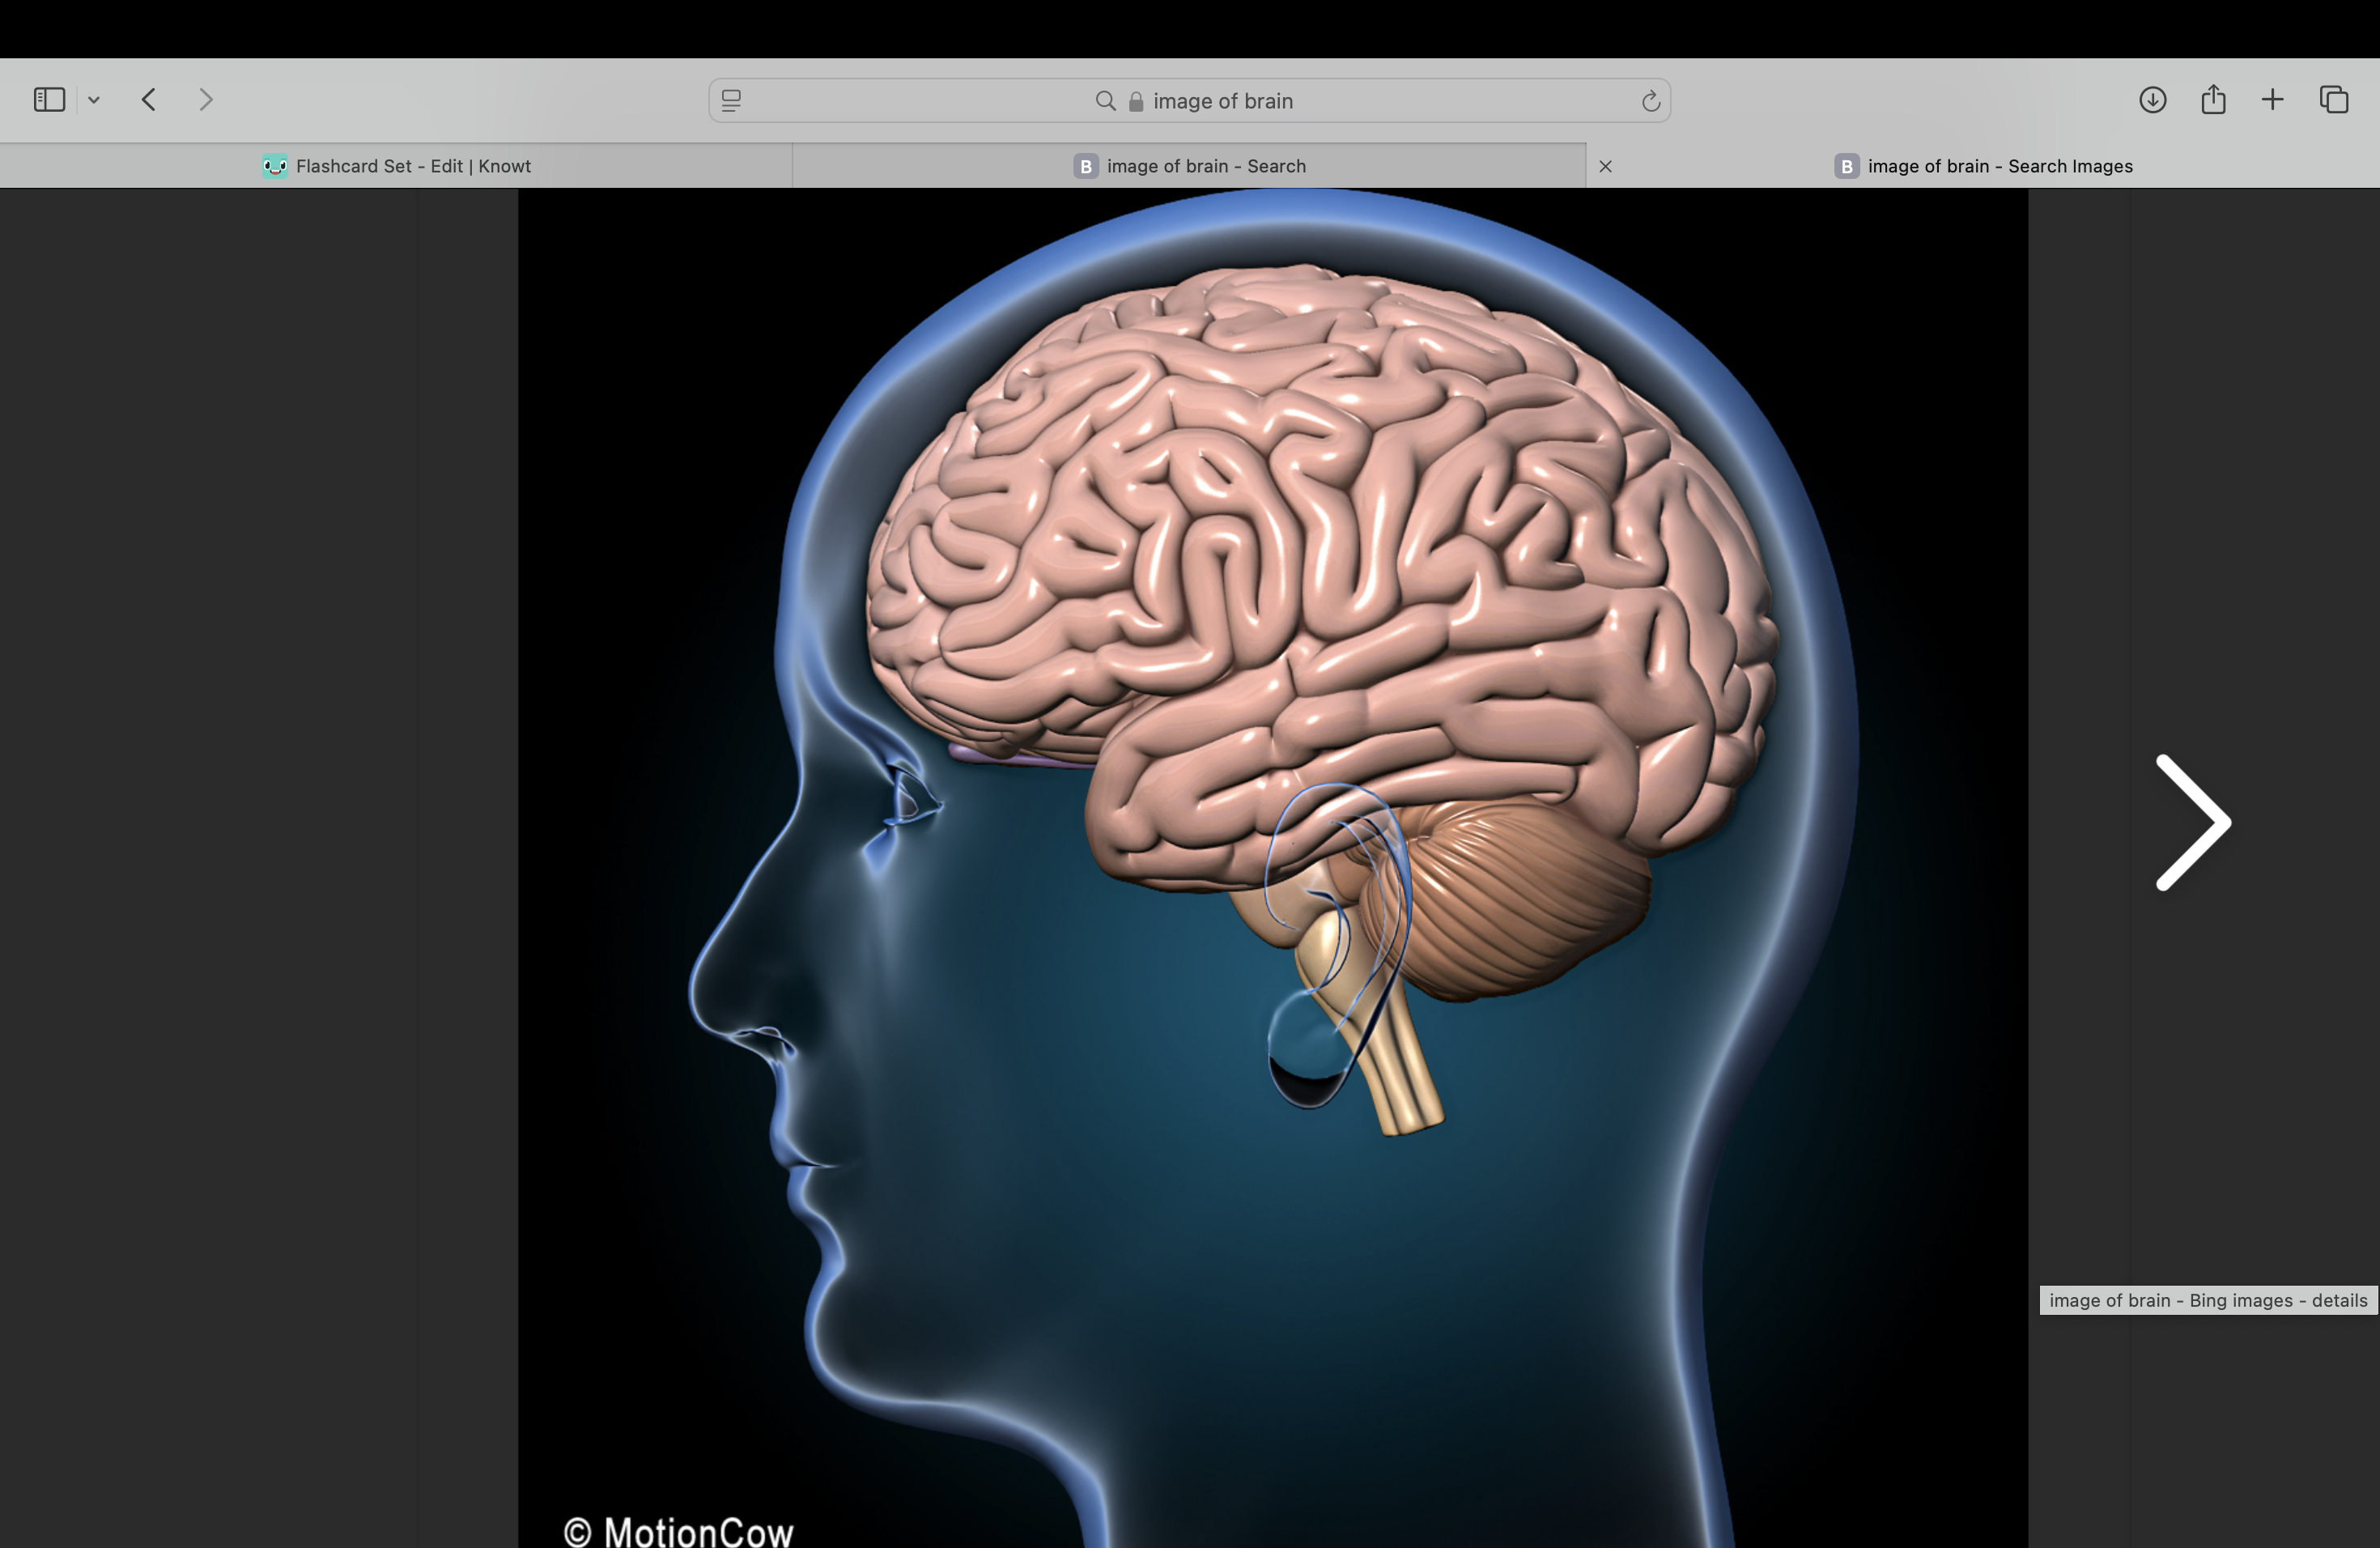This screenshot has height=1548, width=2380.
Task: Click the brain illustration image
Action: click(1272, 868)
